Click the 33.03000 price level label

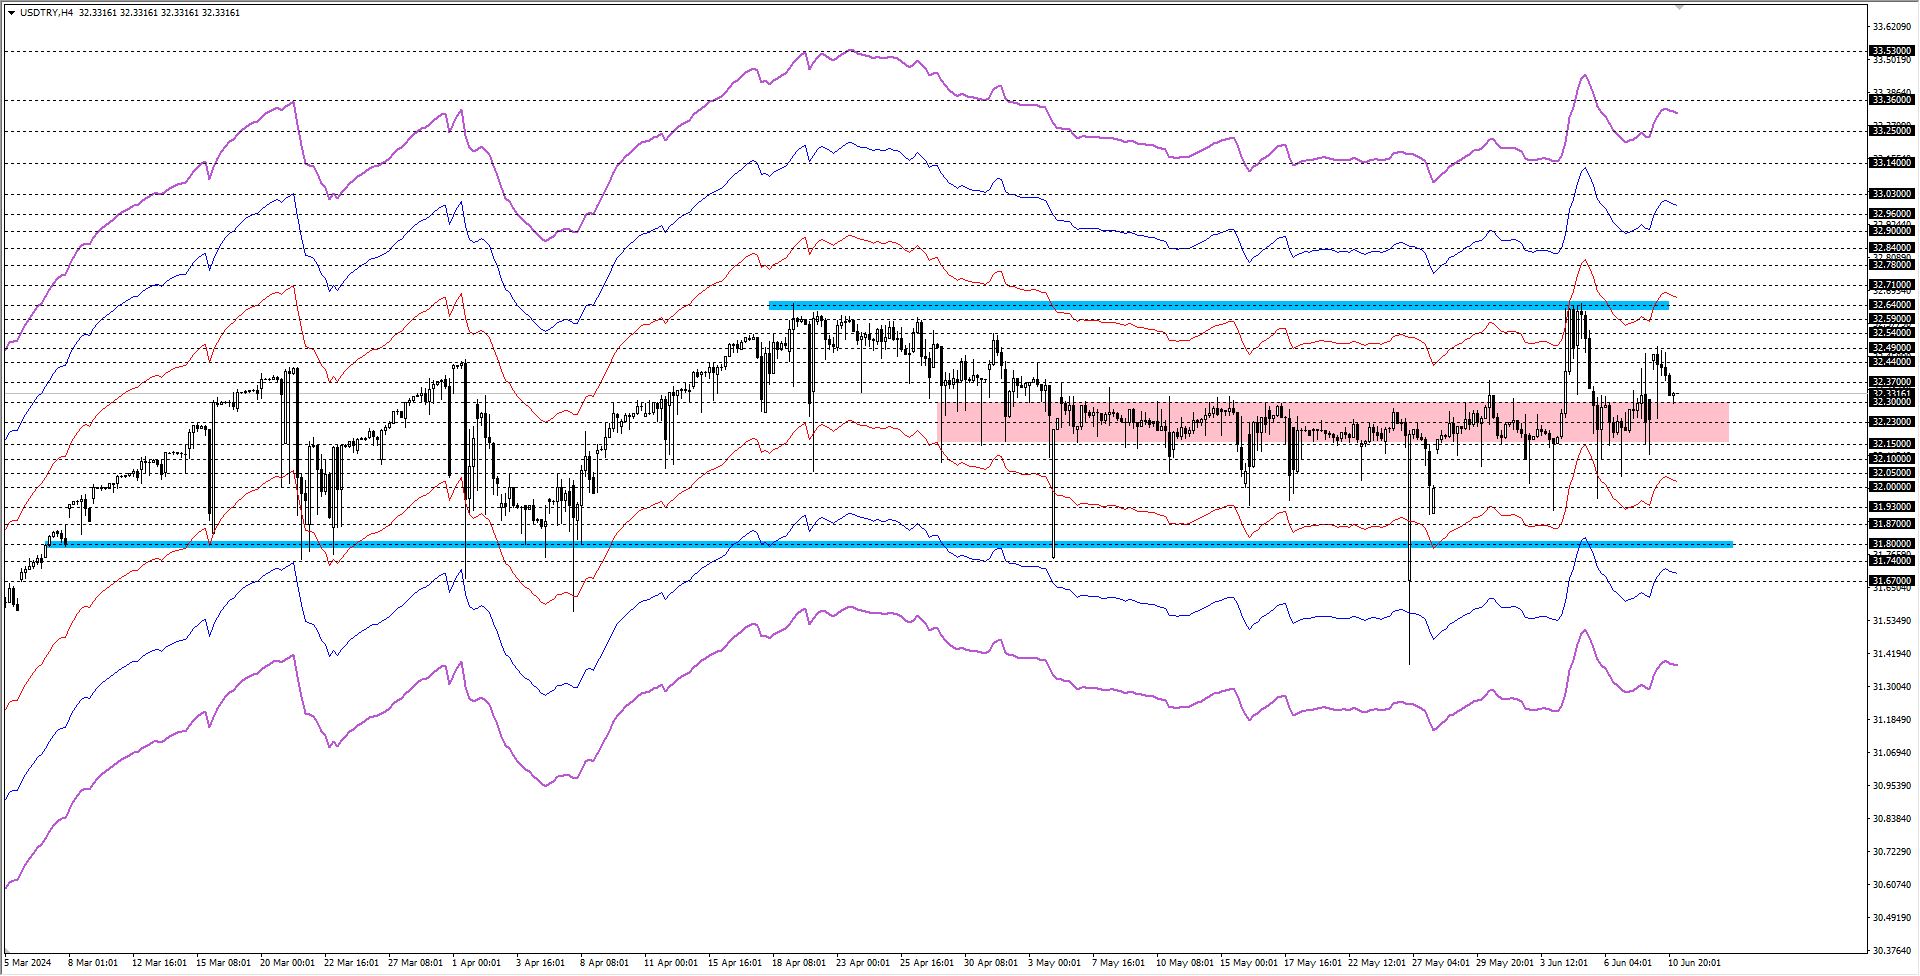pyautogui.click(x=1892, y=194)
